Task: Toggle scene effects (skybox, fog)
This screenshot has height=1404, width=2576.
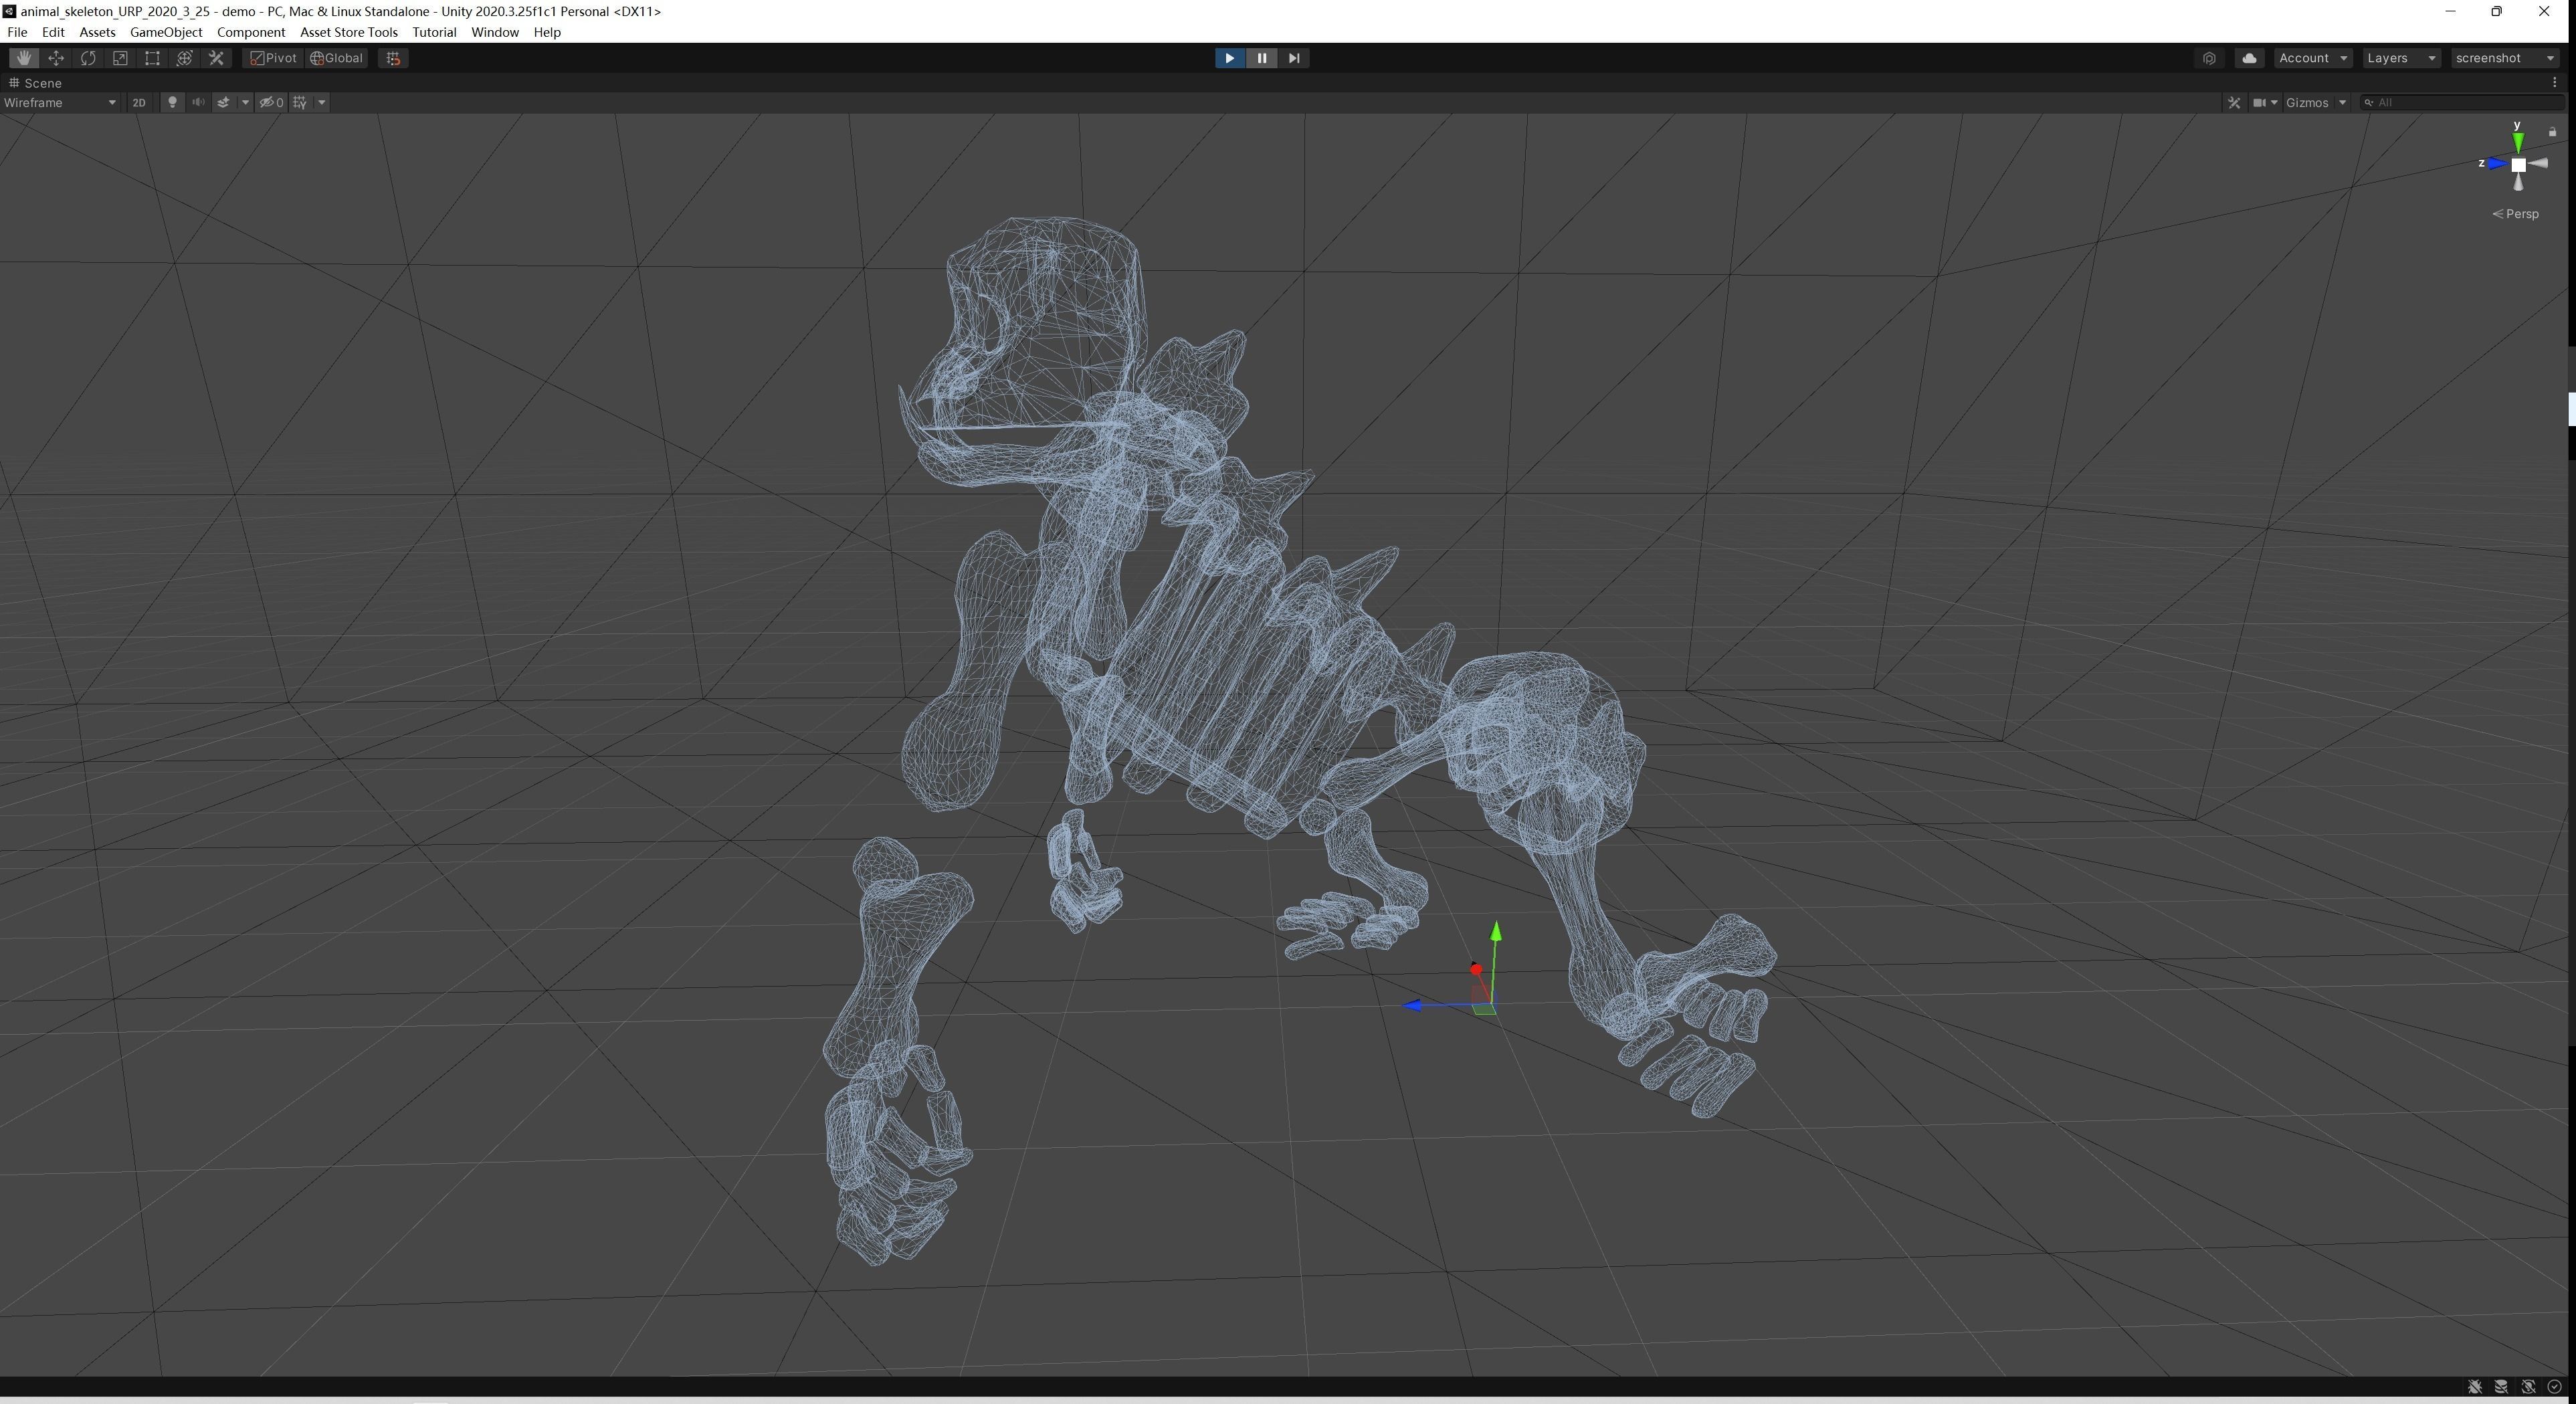Action: 223,102
